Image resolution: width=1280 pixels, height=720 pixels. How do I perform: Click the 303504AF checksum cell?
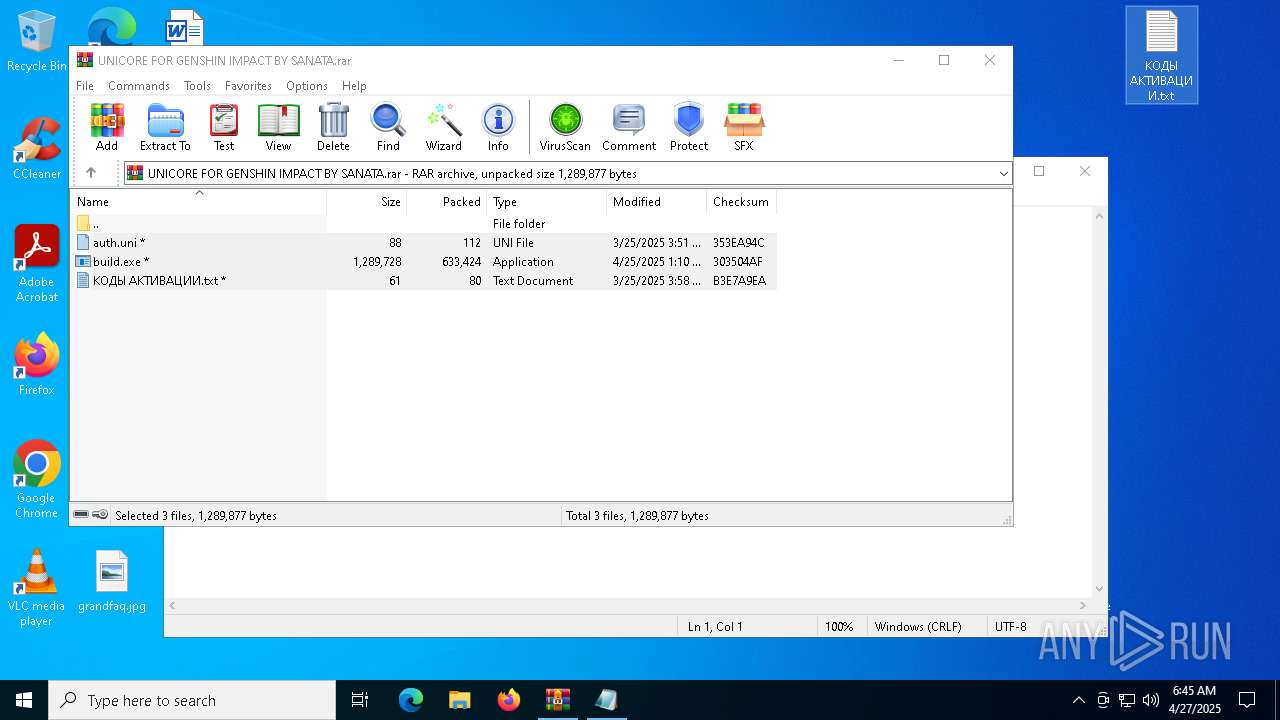tap(738, 262)
